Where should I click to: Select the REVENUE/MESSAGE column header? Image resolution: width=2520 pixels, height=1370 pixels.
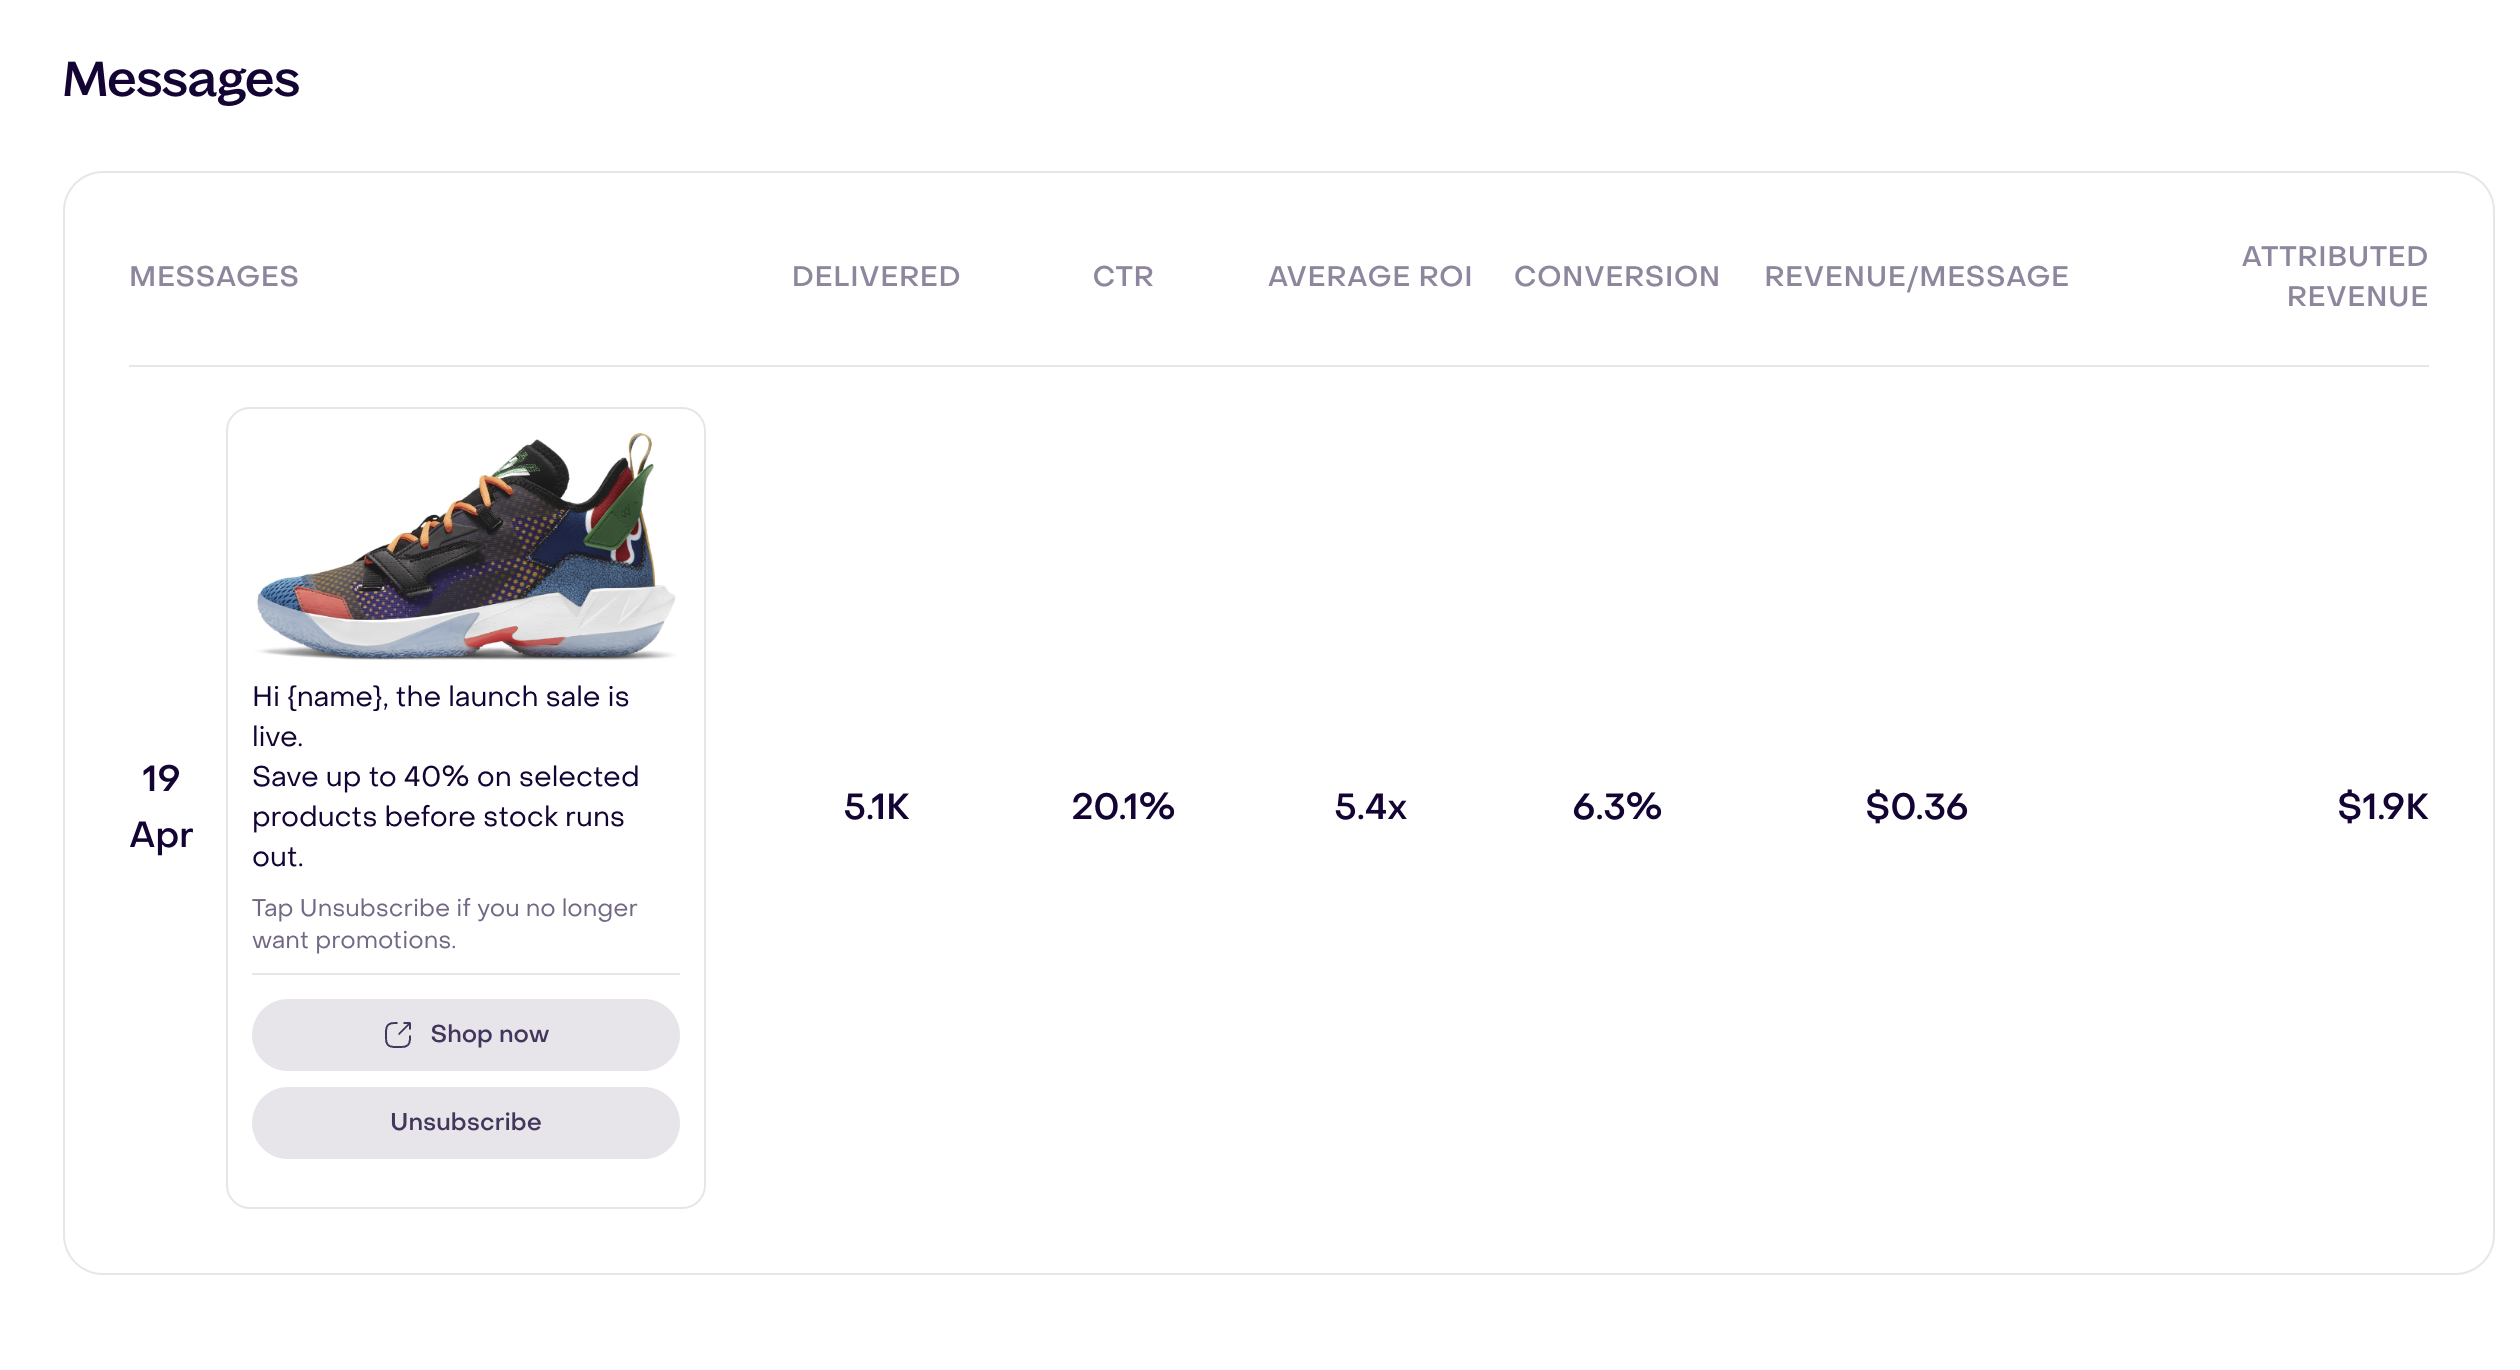pyautogui.click(x=1916, y=276)
